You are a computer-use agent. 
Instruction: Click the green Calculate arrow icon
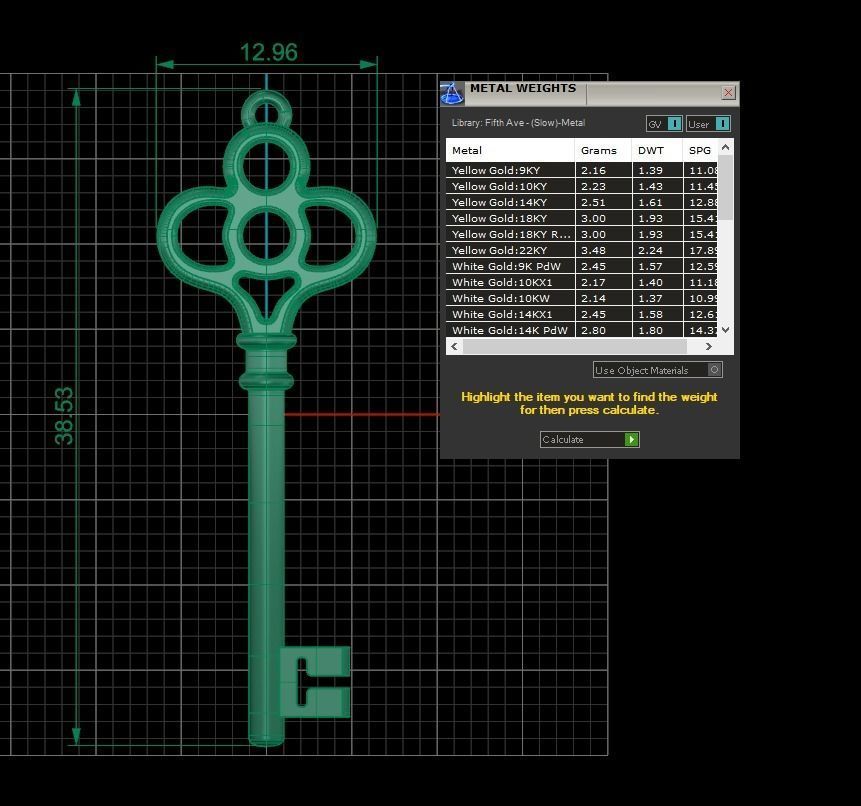pyautogui.click(x=631, y=439)
